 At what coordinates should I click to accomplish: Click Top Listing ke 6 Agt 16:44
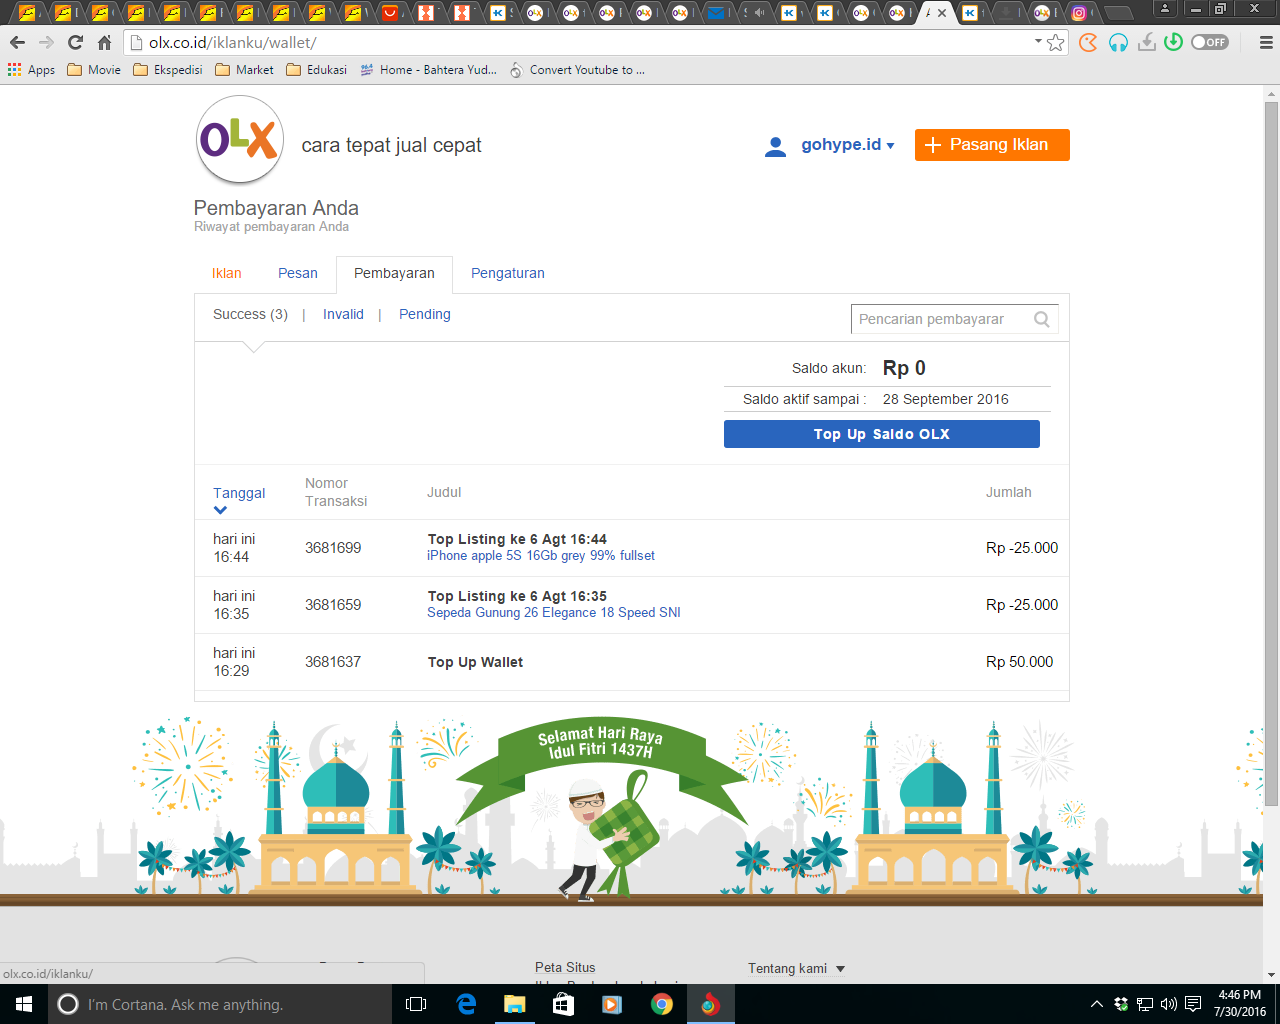click(x=517, y=539)
